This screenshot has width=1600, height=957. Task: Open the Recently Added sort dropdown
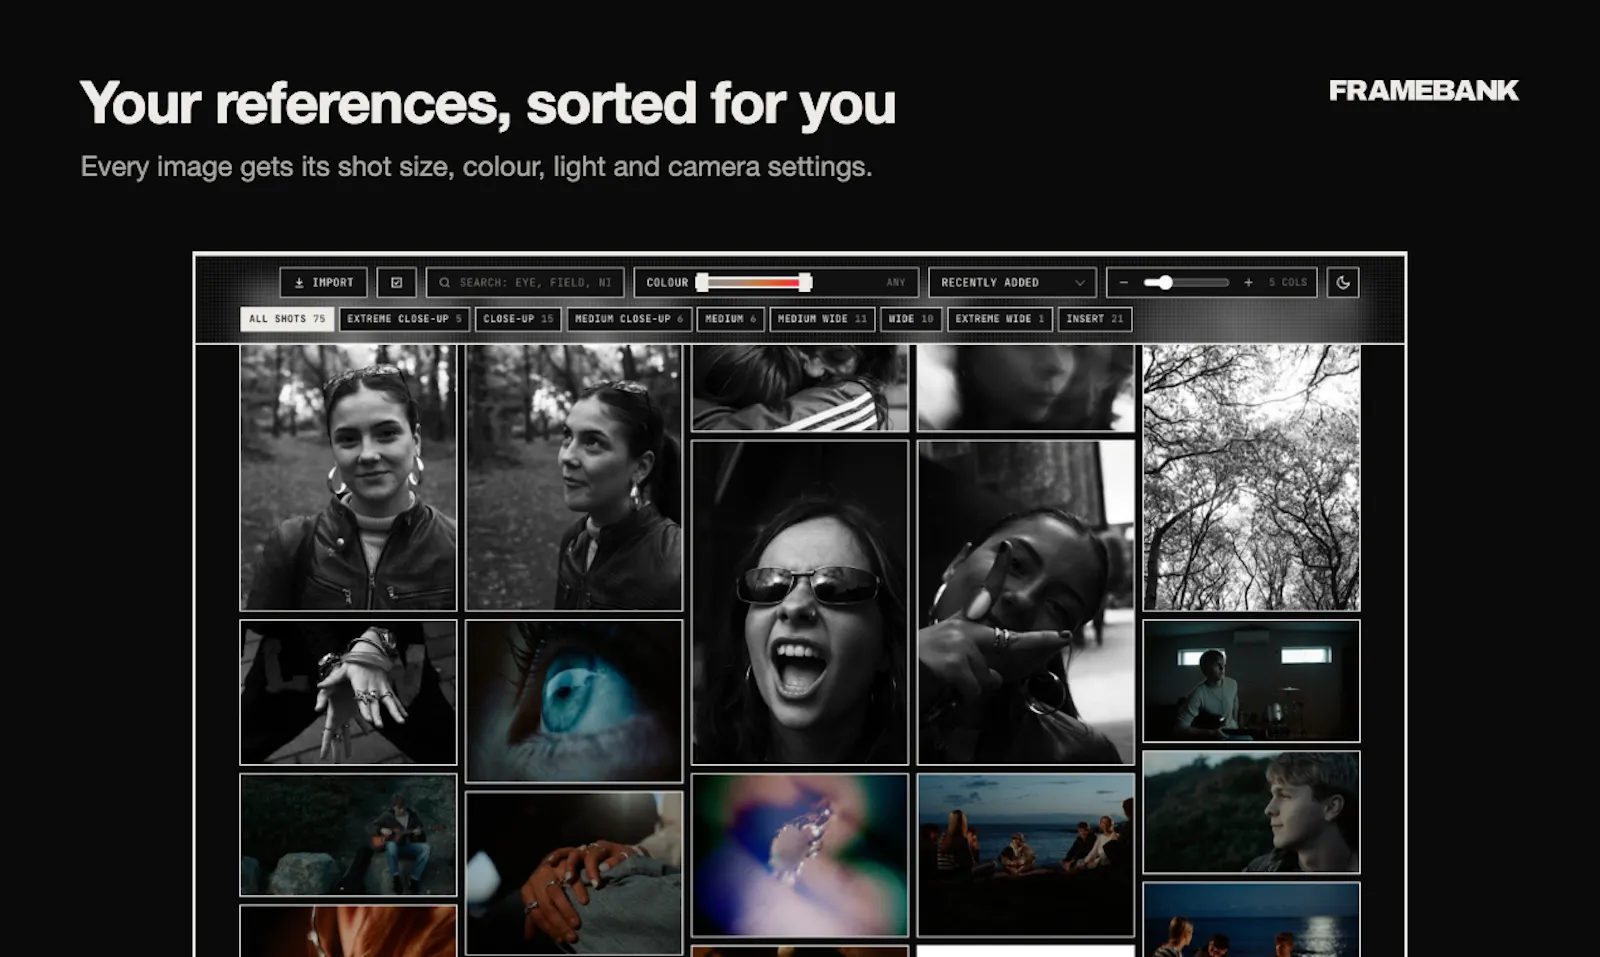point(1012,283)
